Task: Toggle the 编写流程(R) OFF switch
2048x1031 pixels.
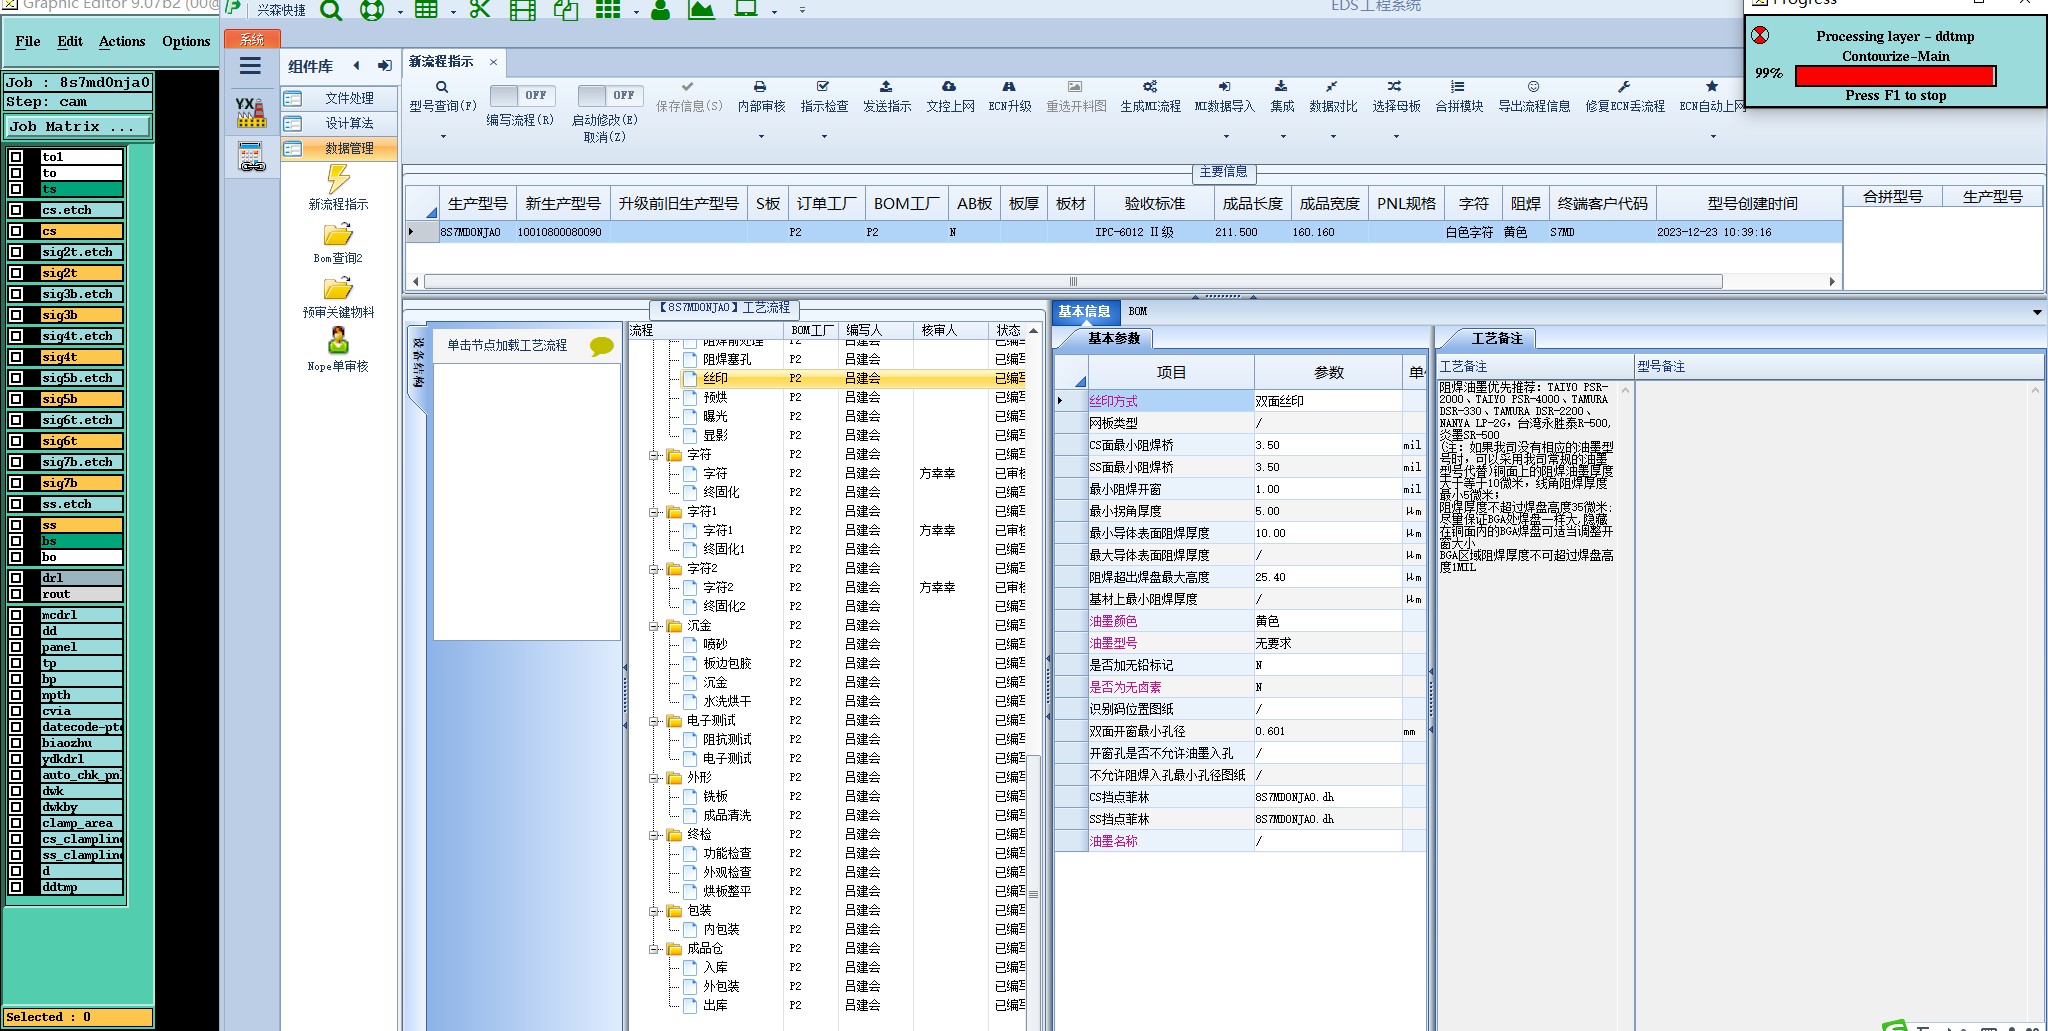Action: click(521, 95)
